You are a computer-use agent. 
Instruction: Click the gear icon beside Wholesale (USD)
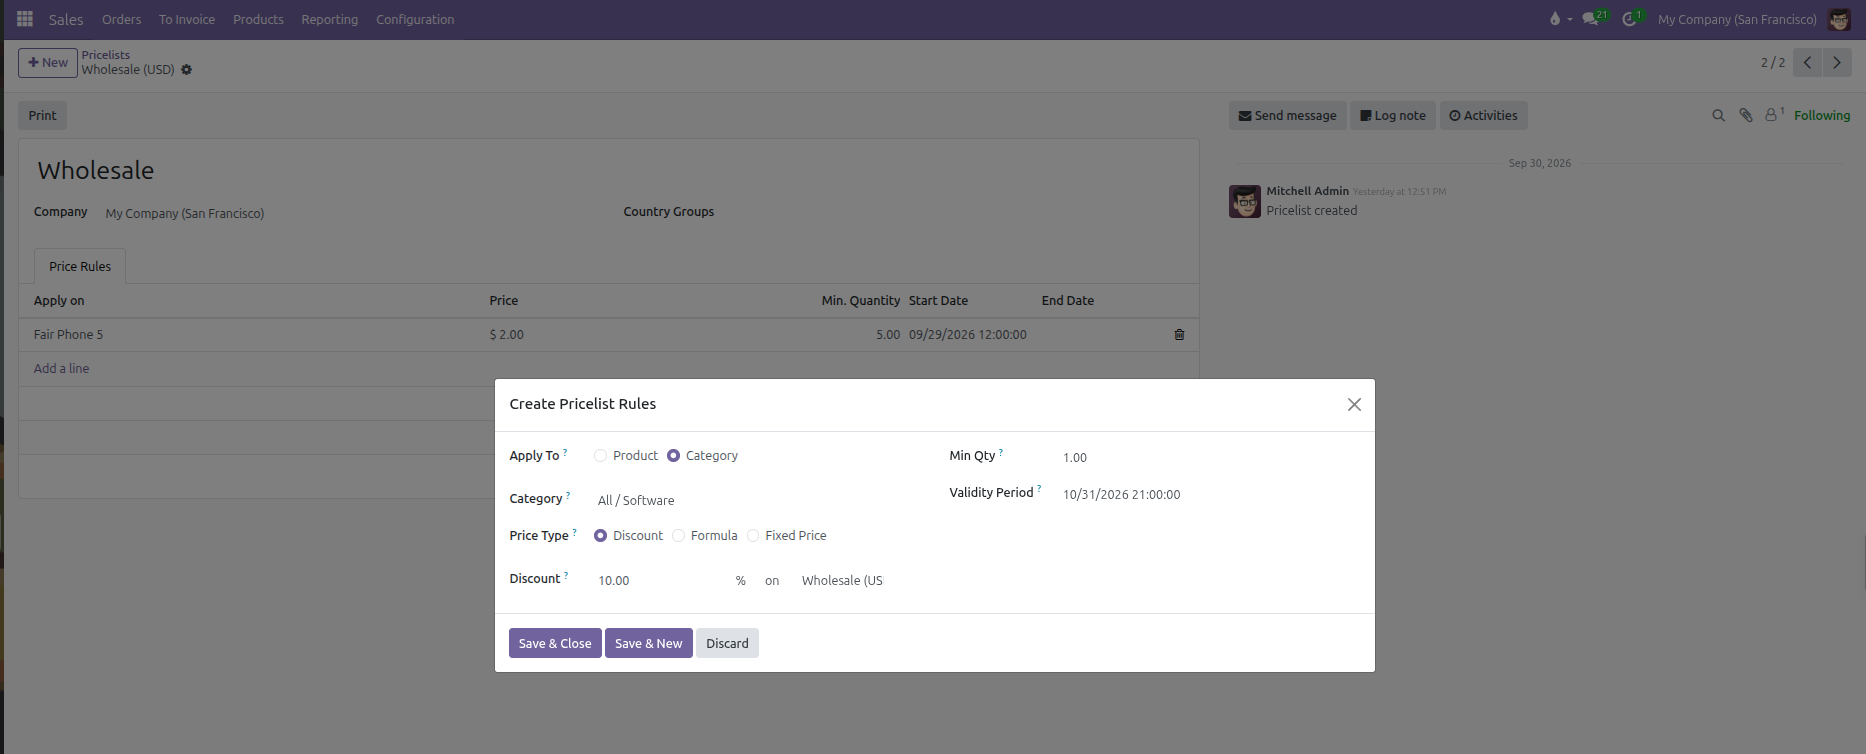(186, 70)
